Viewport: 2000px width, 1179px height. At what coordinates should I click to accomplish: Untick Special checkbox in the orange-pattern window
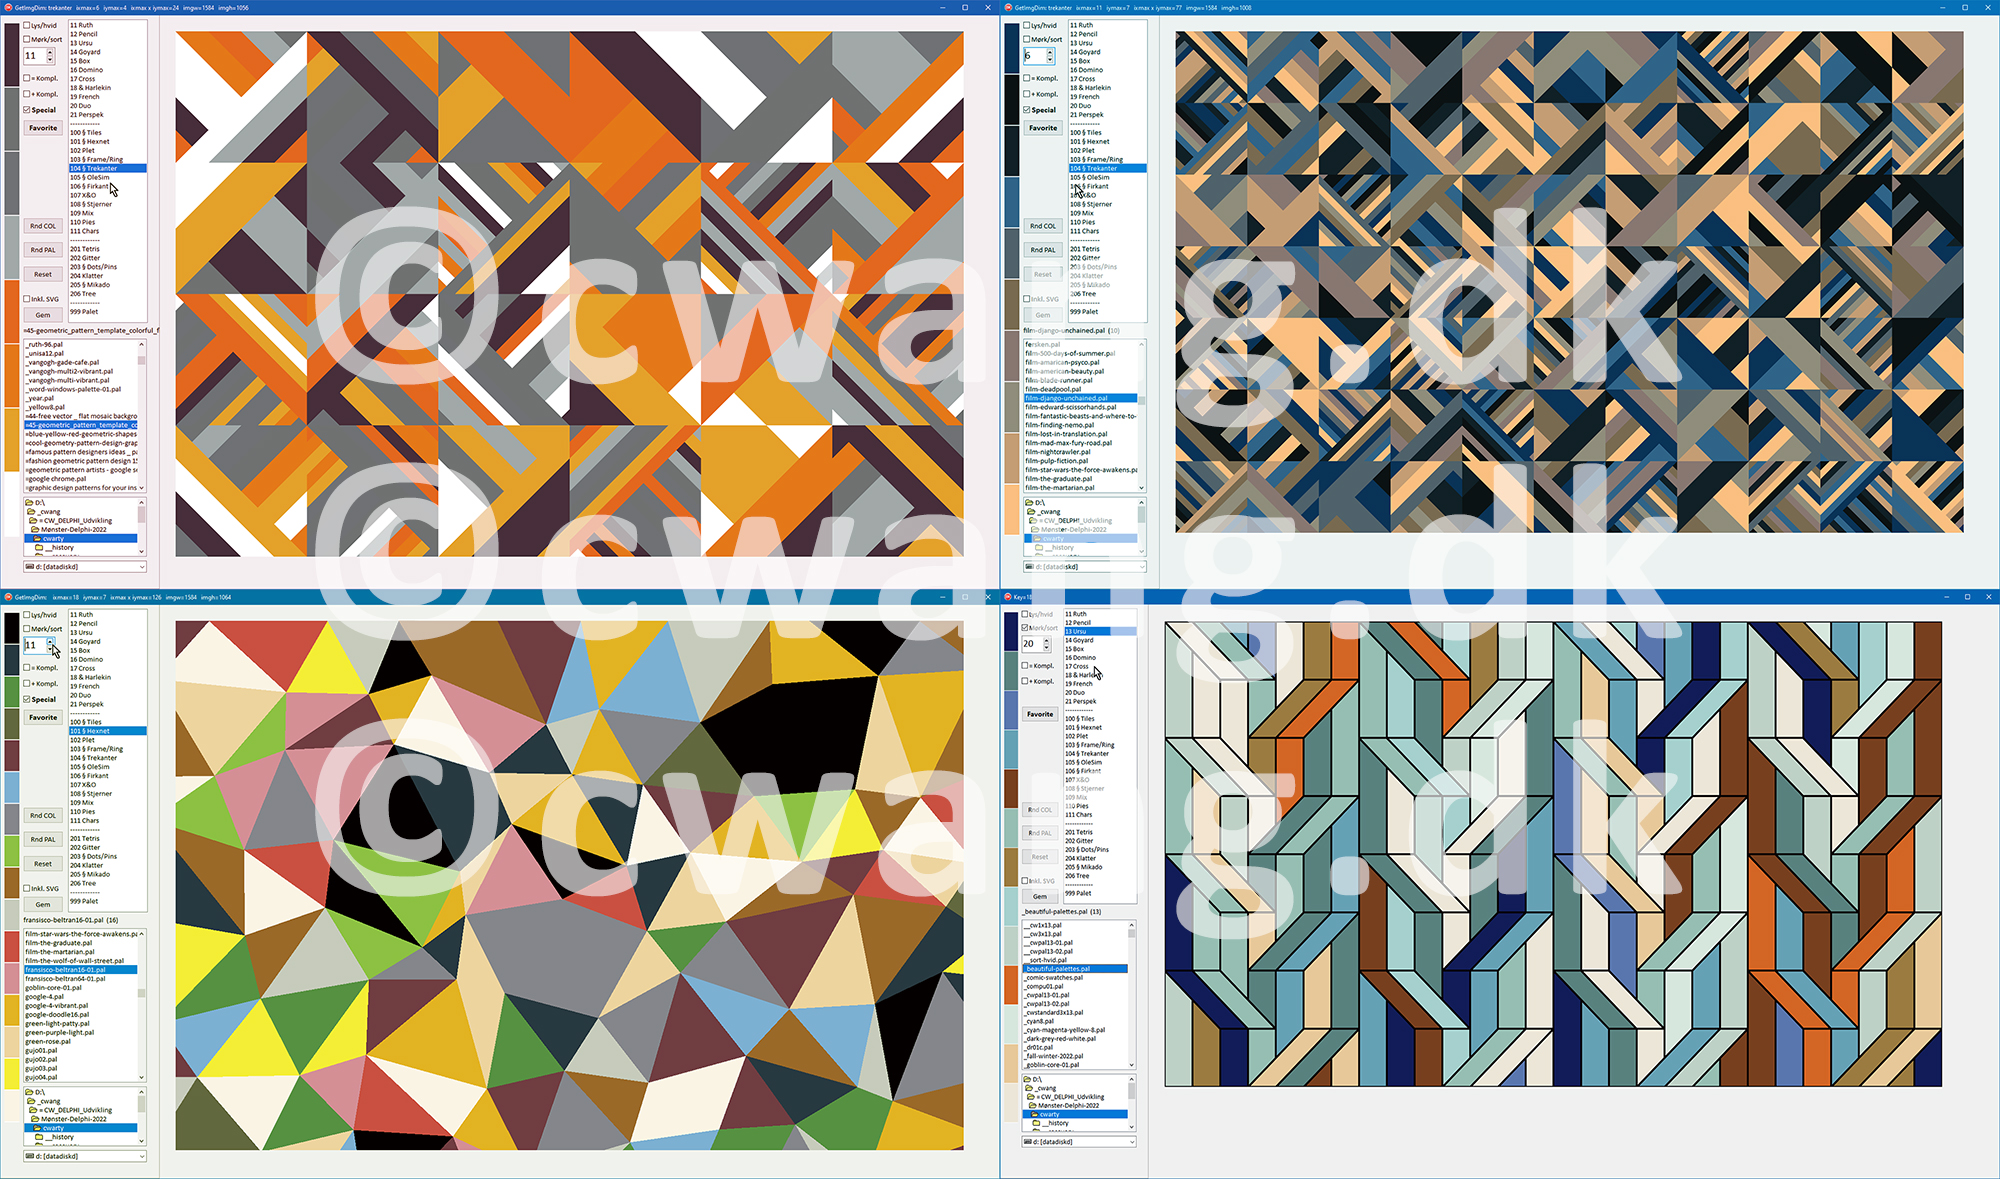(27, 110)
